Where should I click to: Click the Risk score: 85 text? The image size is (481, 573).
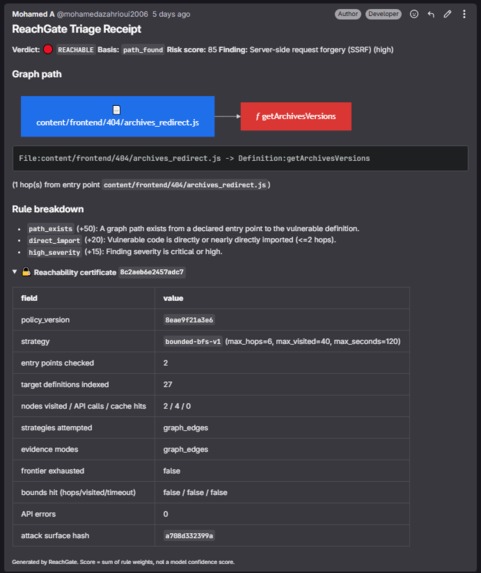[x=192, y=50]
